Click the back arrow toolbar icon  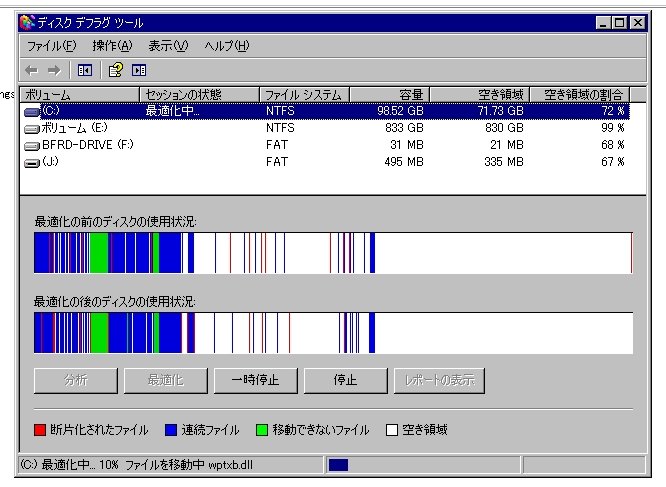(x=31, y=70)
